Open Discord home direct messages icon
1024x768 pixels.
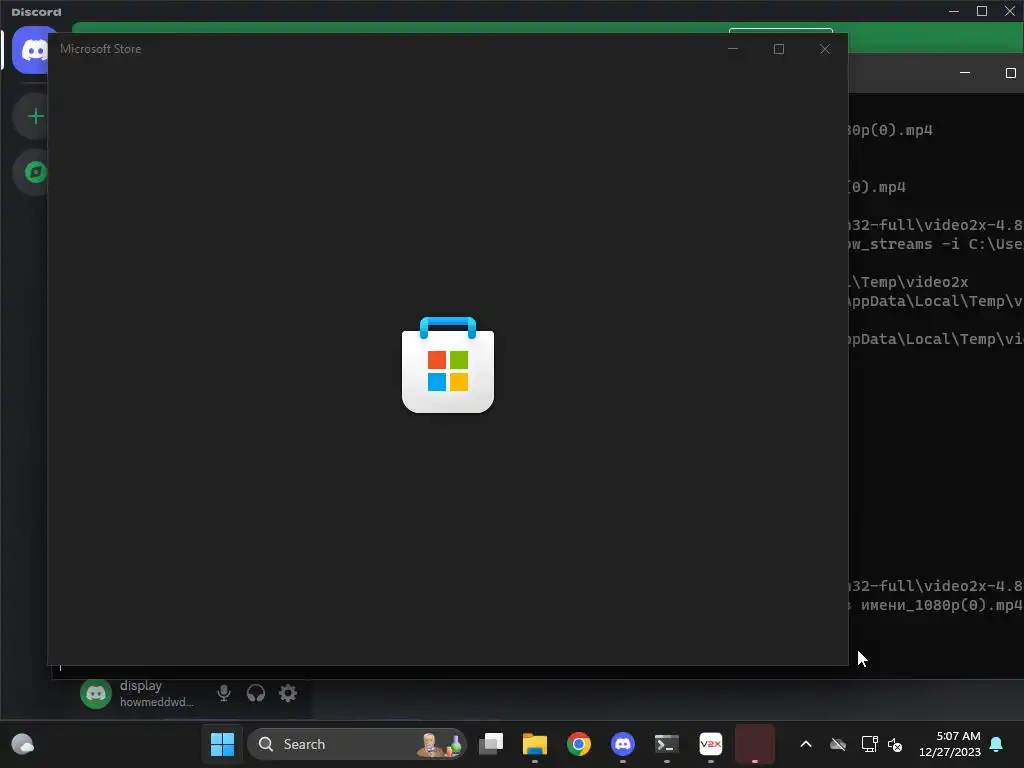30,50
